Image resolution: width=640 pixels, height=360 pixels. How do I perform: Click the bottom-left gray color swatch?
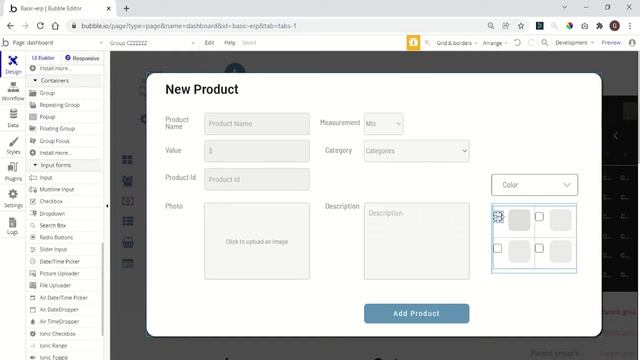coord(519,251)
